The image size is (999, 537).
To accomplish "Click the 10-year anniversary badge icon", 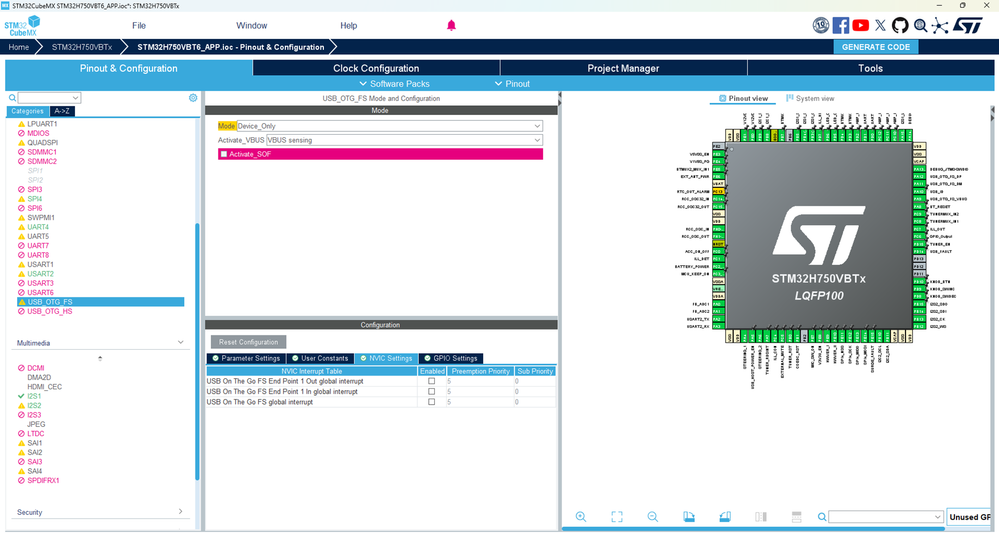I will point(821,25).
